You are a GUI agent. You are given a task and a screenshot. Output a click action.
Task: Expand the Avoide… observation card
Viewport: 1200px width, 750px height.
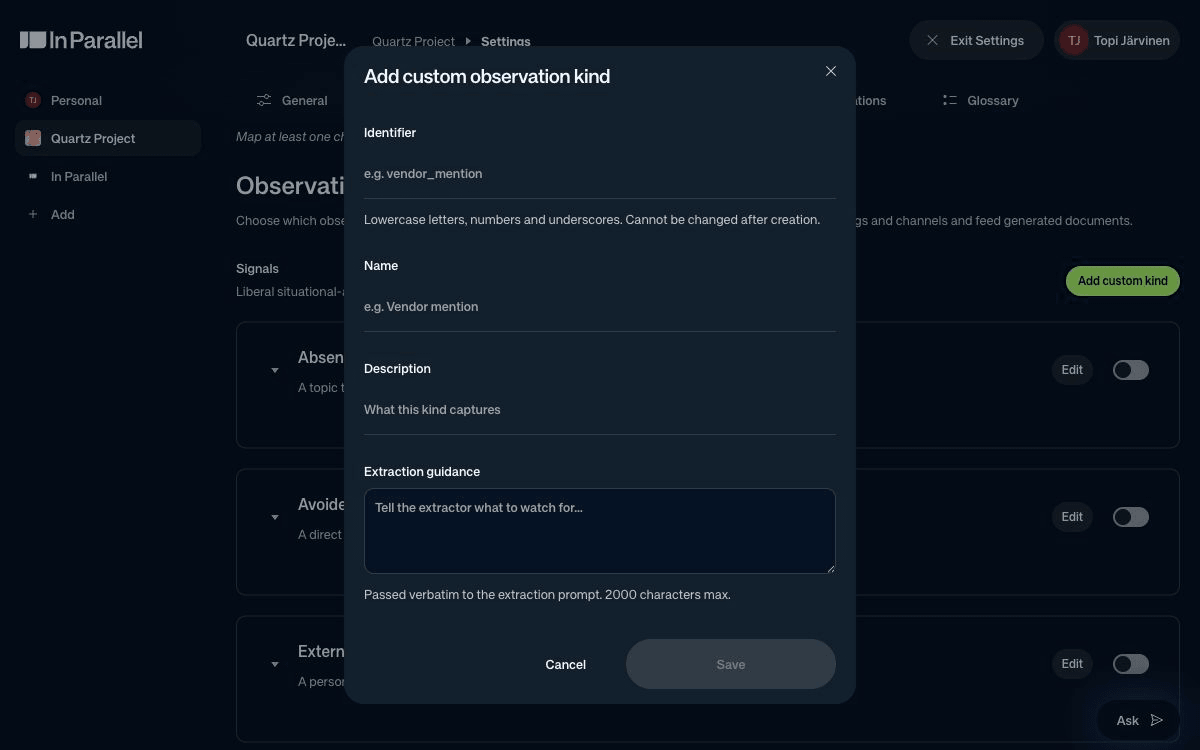click(275, 517)
